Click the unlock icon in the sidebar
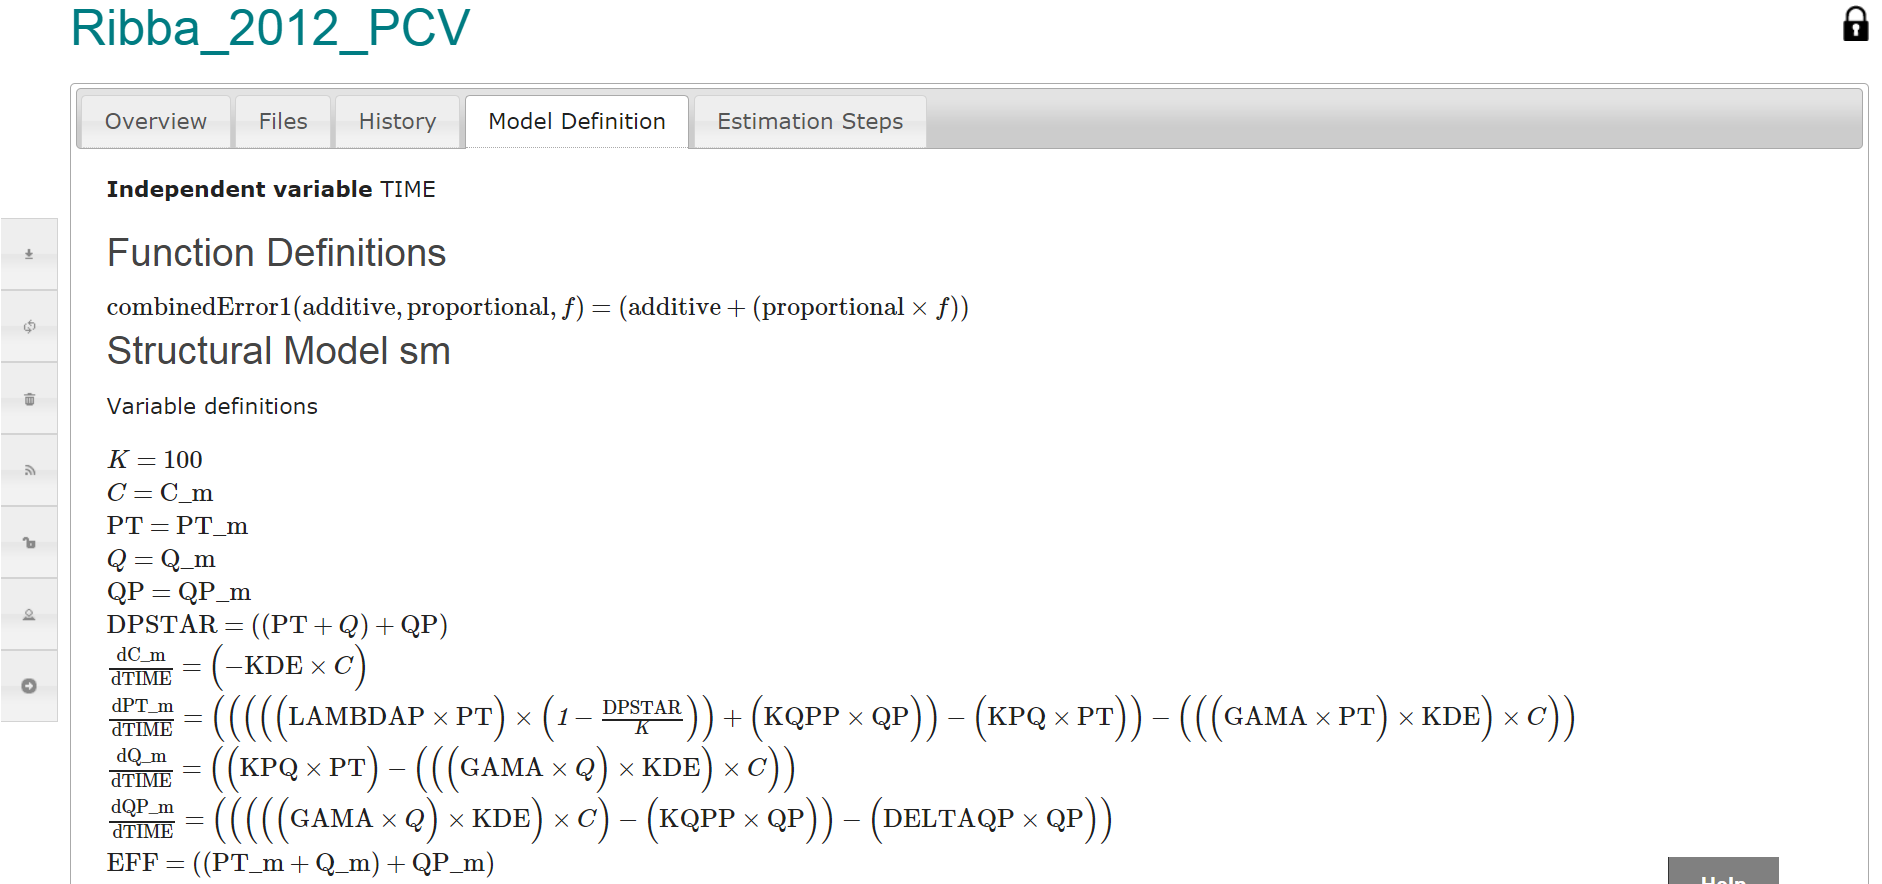Viewport: 1882px width, 884px height. (29, 543)
